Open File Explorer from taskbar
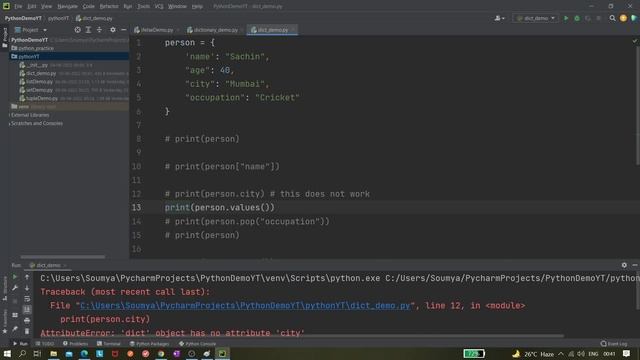 coord(53,353)
